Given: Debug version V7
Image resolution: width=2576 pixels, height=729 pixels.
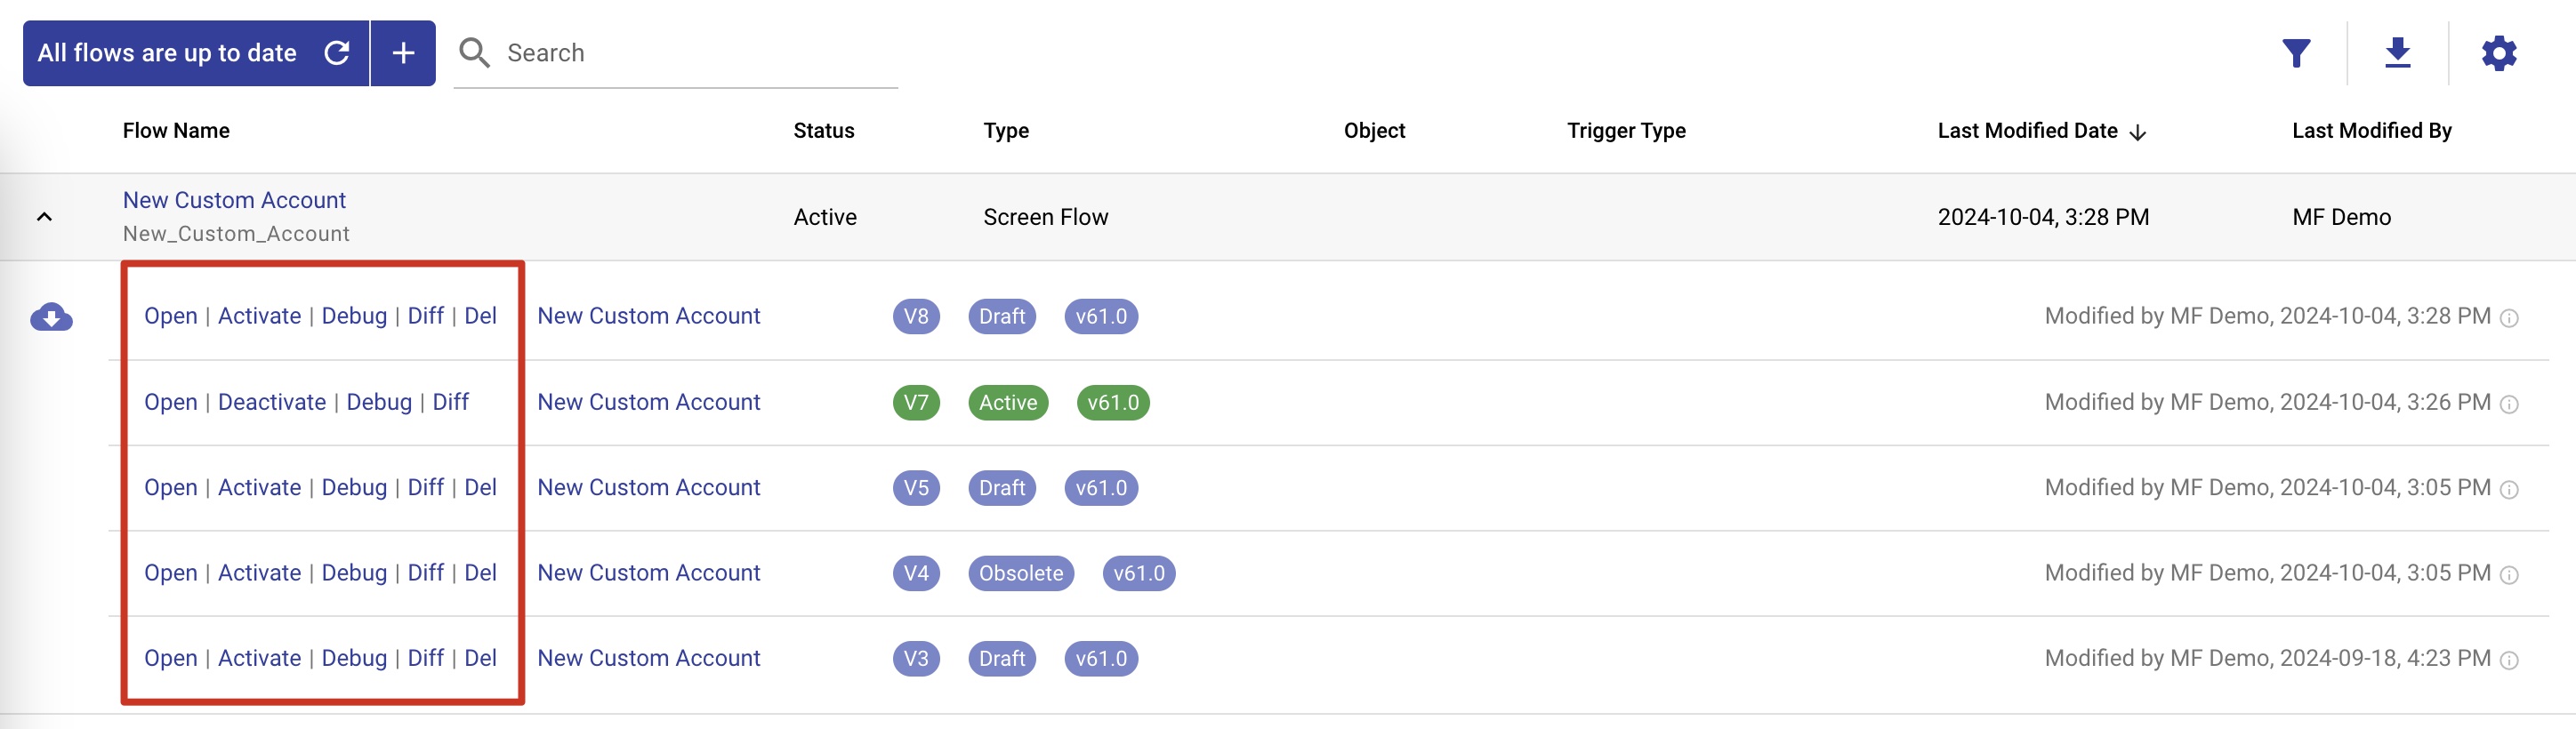Looking at the screenshot, I should point(379,402).
